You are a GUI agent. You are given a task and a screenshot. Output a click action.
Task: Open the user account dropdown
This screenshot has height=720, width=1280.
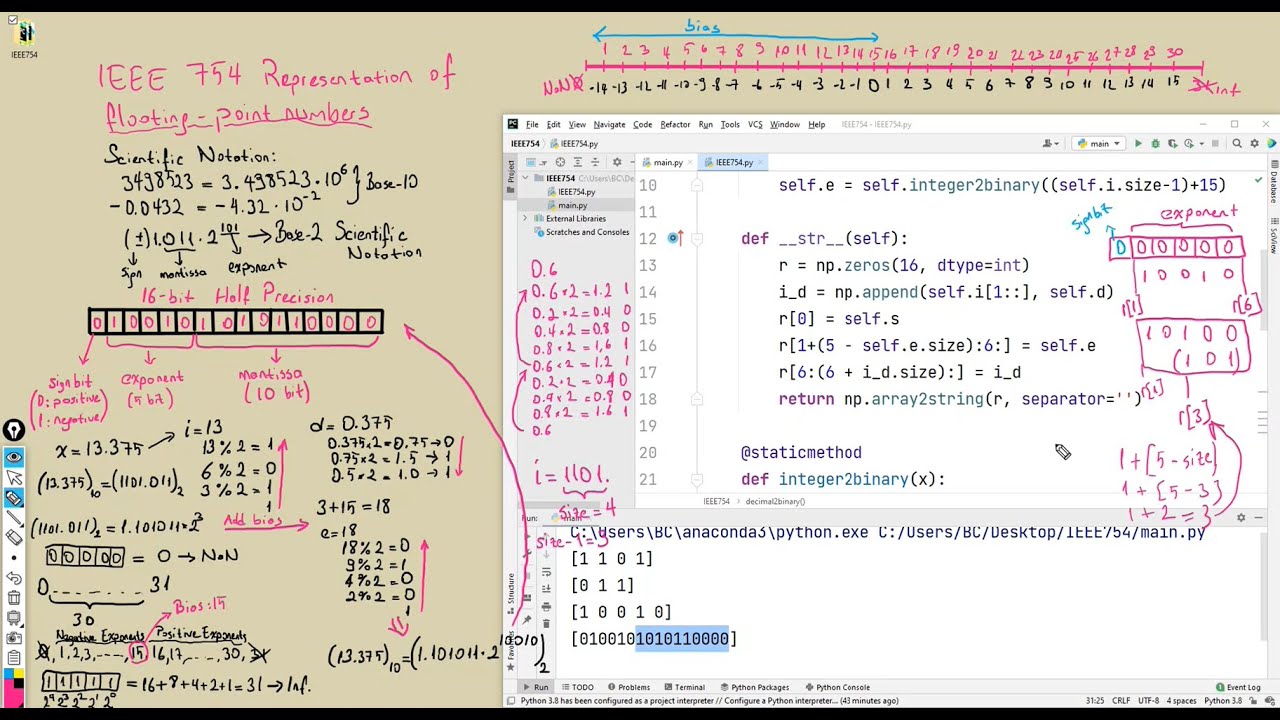coord(1051,143)
